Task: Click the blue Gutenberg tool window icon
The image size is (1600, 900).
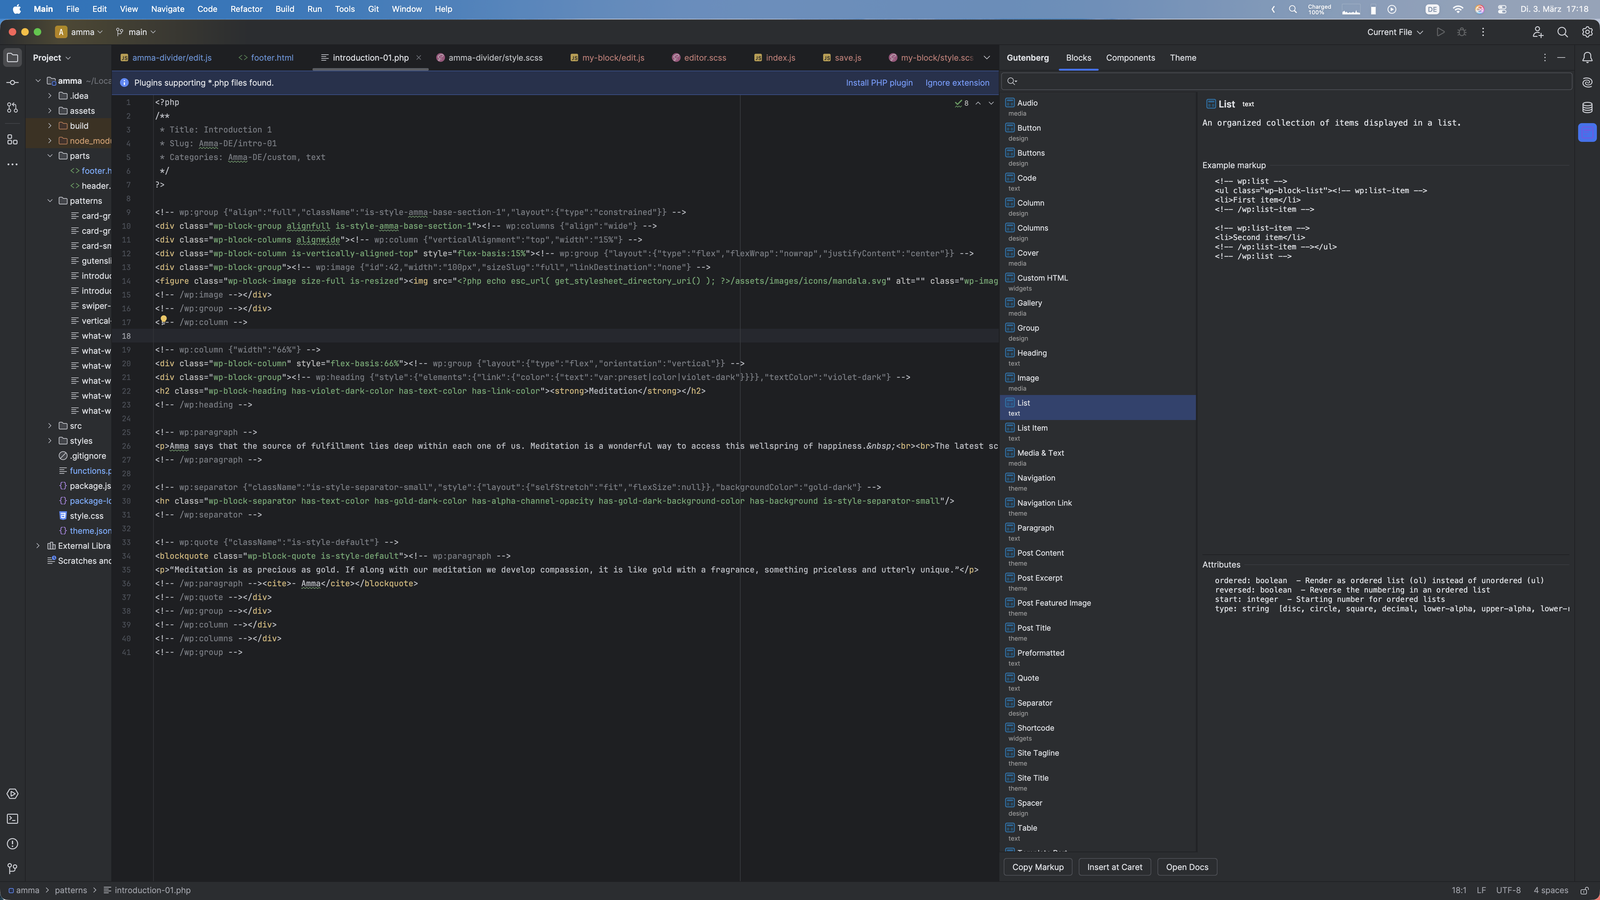Action: click(x=1587, y=132)
